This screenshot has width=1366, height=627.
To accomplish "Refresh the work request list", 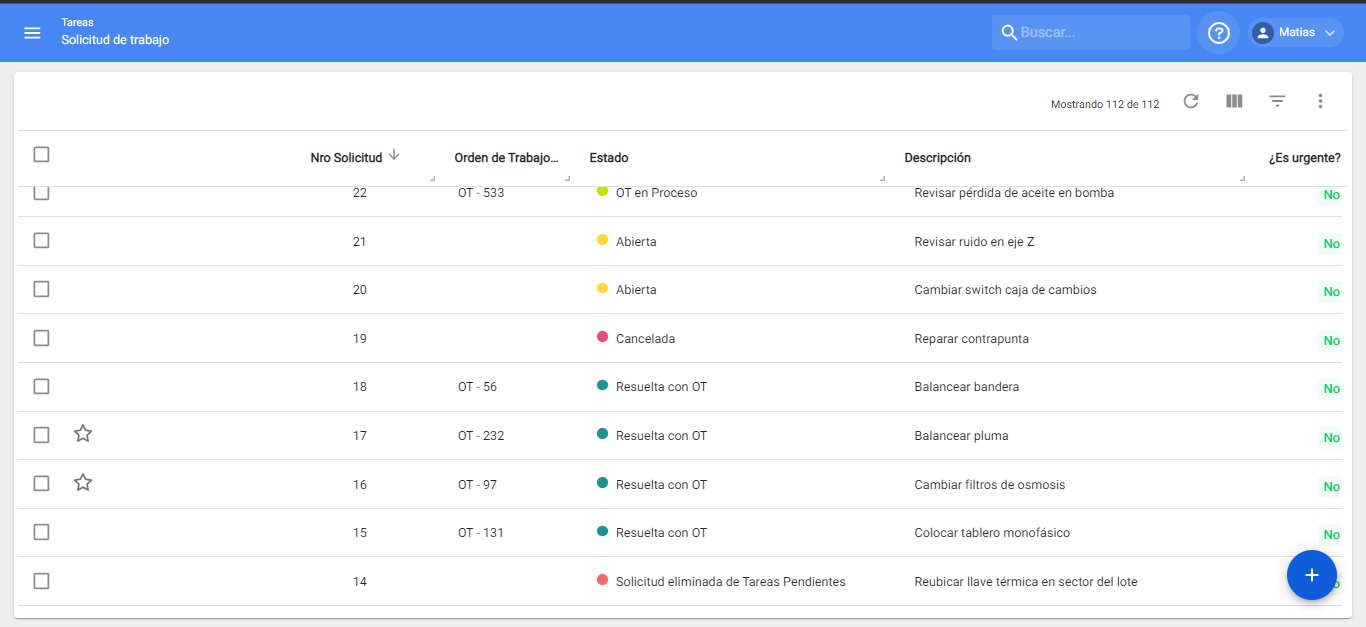I will coord(1190,101).
